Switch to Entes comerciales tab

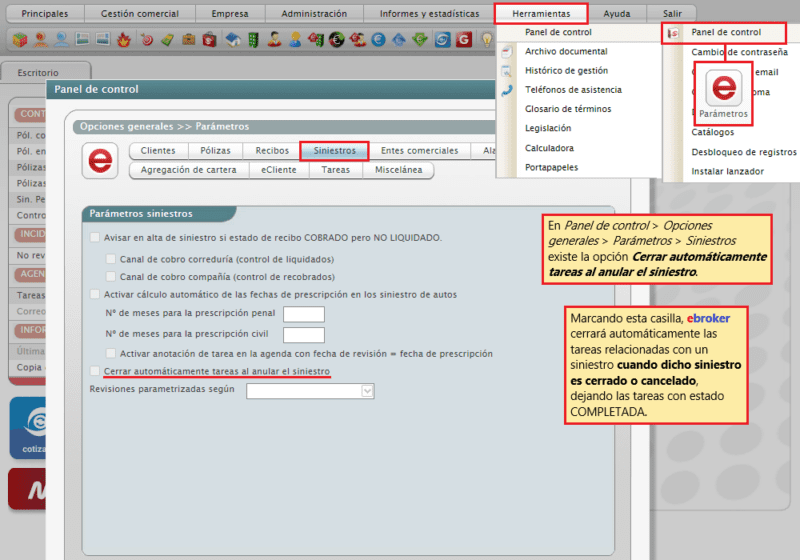click(x=419, y=151)
